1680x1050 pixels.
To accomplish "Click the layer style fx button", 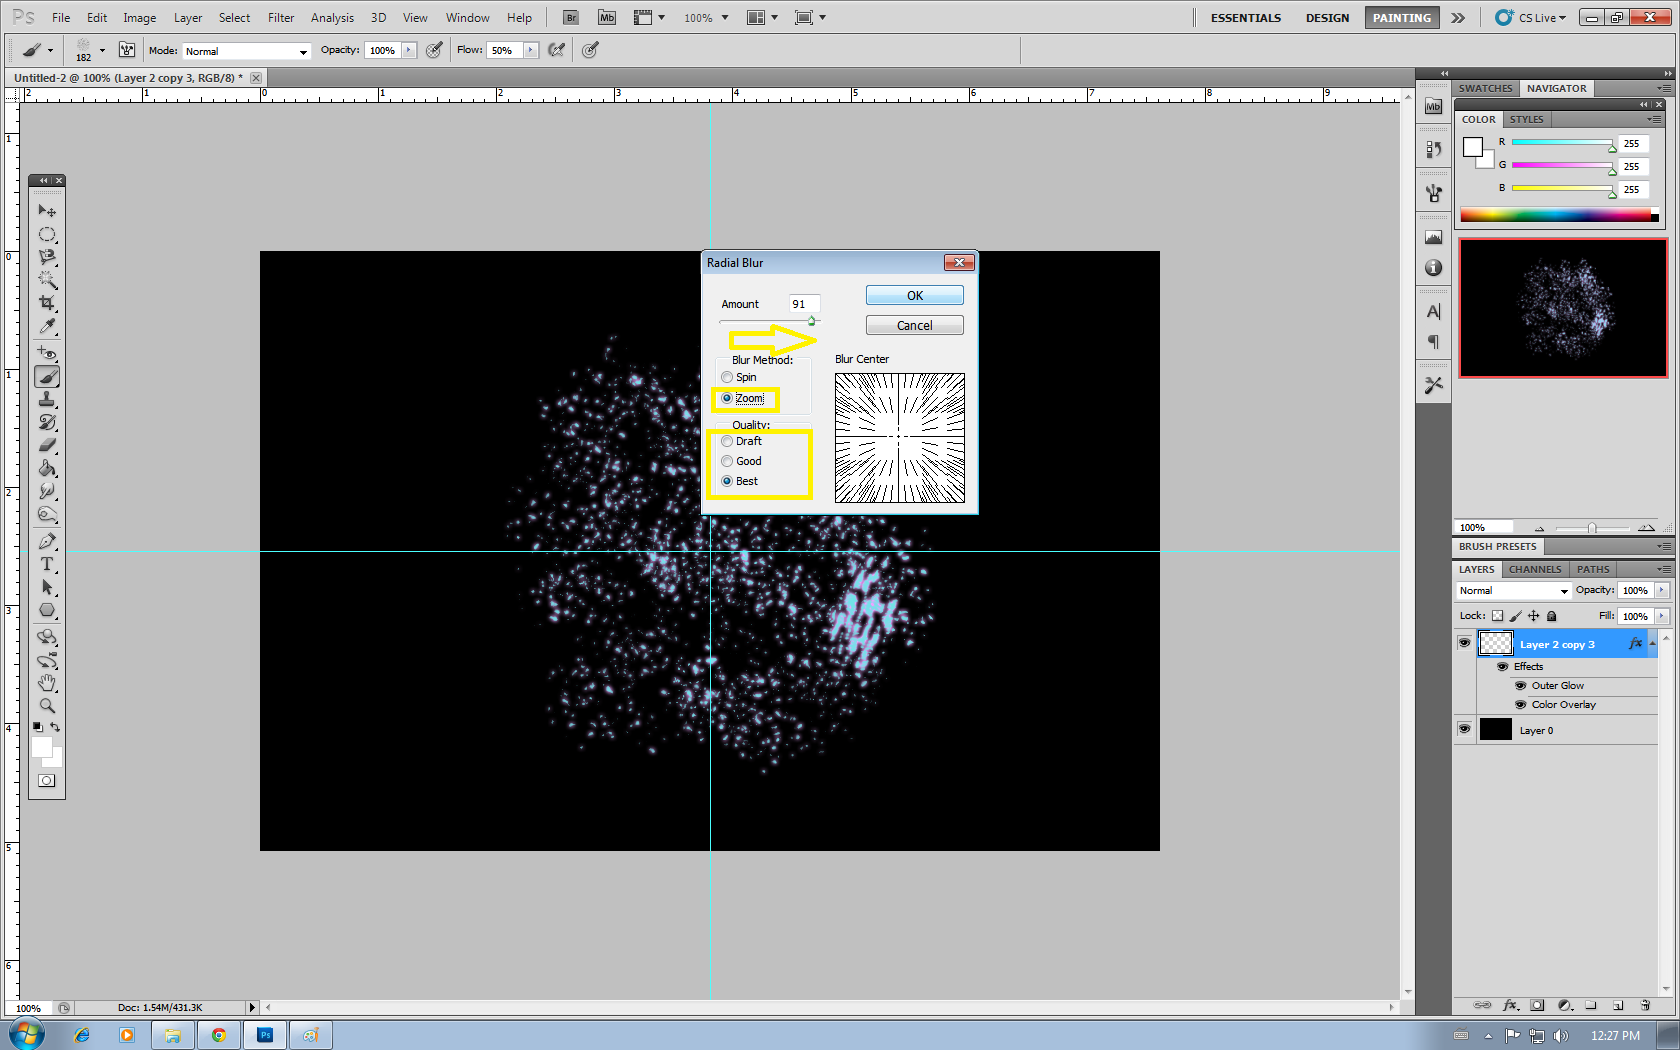I will (x=1511, y=1005).
